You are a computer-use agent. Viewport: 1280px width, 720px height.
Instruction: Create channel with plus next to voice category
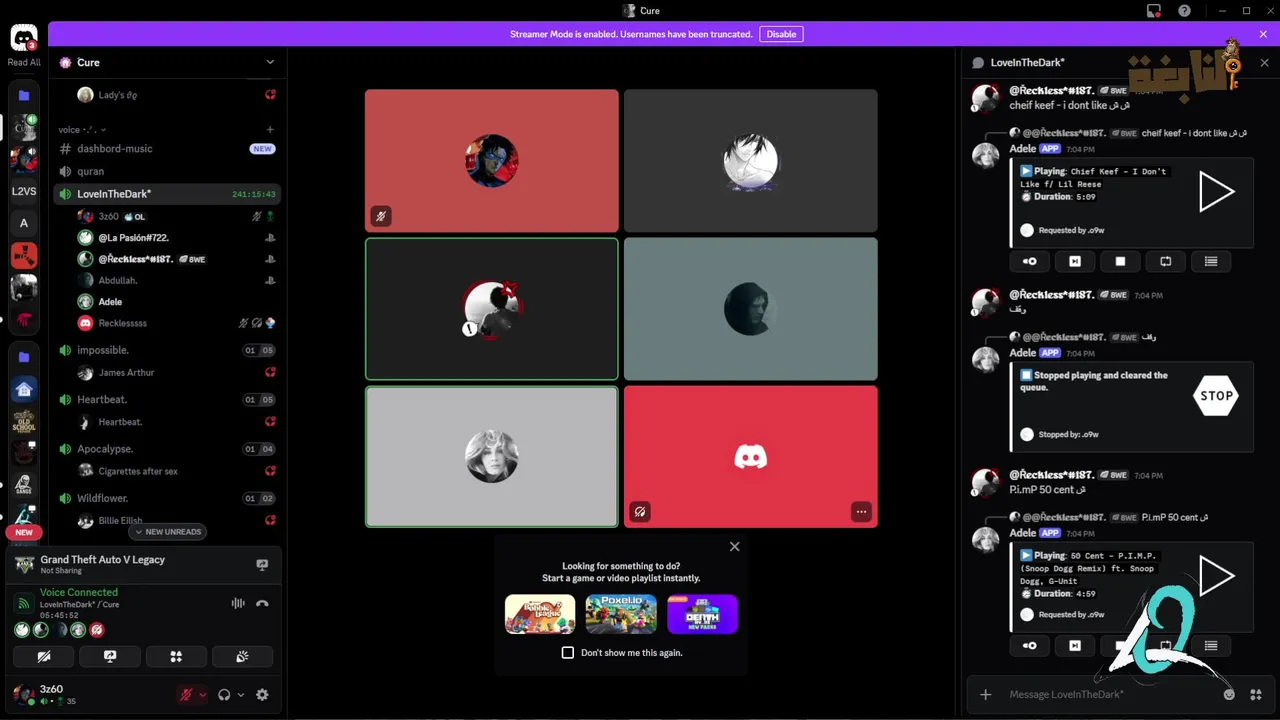pos(270,129)
